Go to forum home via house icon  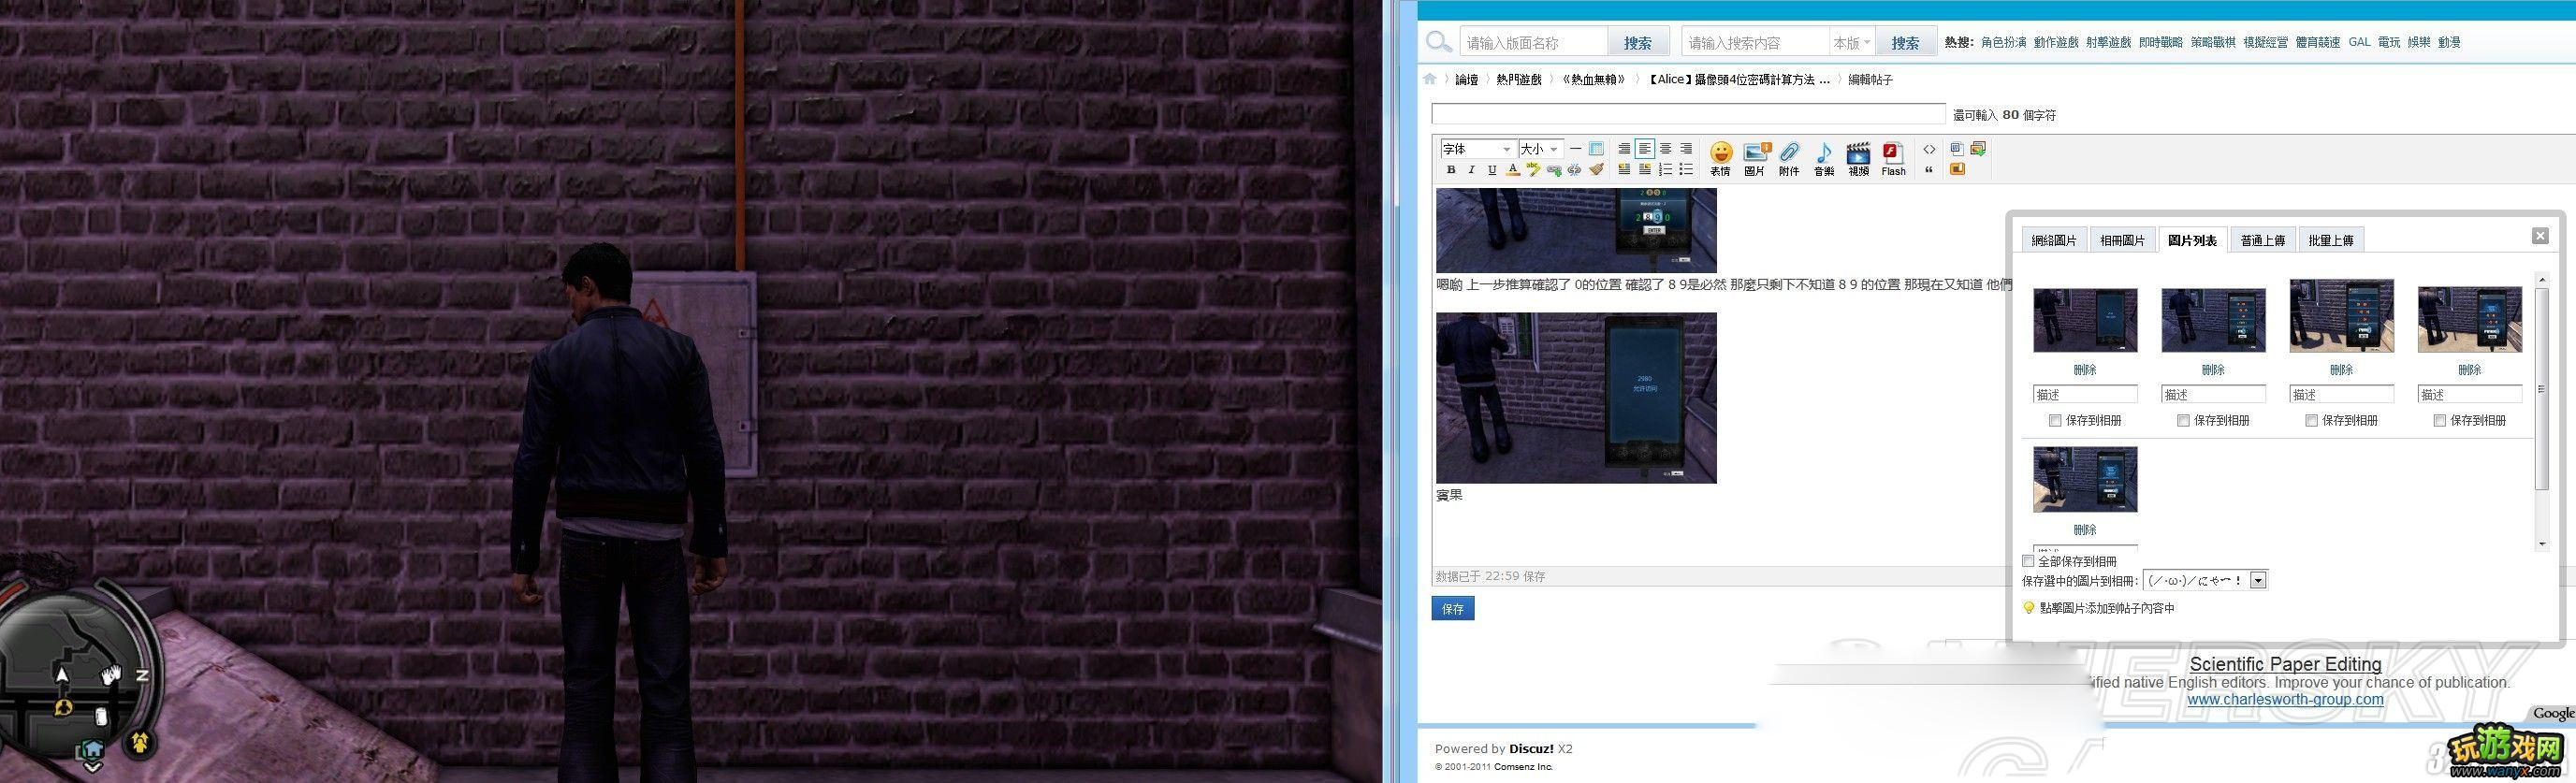tap(1430, 79)
